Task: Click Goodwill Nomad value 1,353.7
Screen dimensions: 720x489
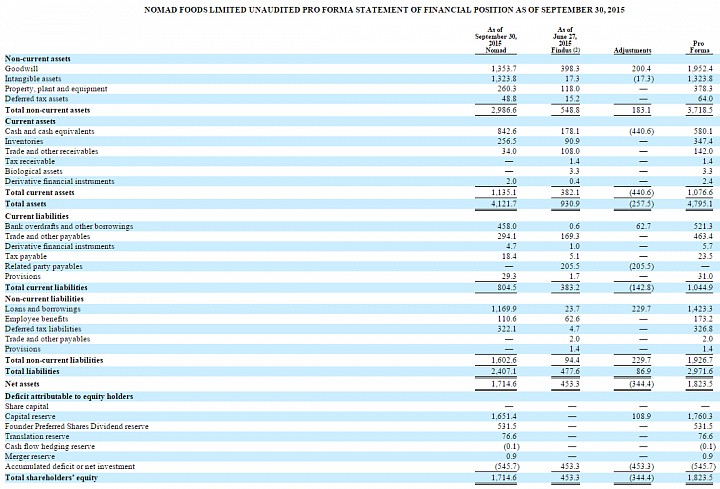Action: click(504, 69)
